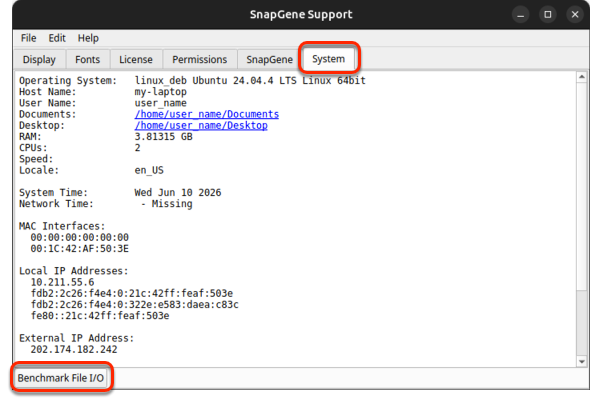
Task: Click the Benchmark File I/O button
Action: (61, 378)
